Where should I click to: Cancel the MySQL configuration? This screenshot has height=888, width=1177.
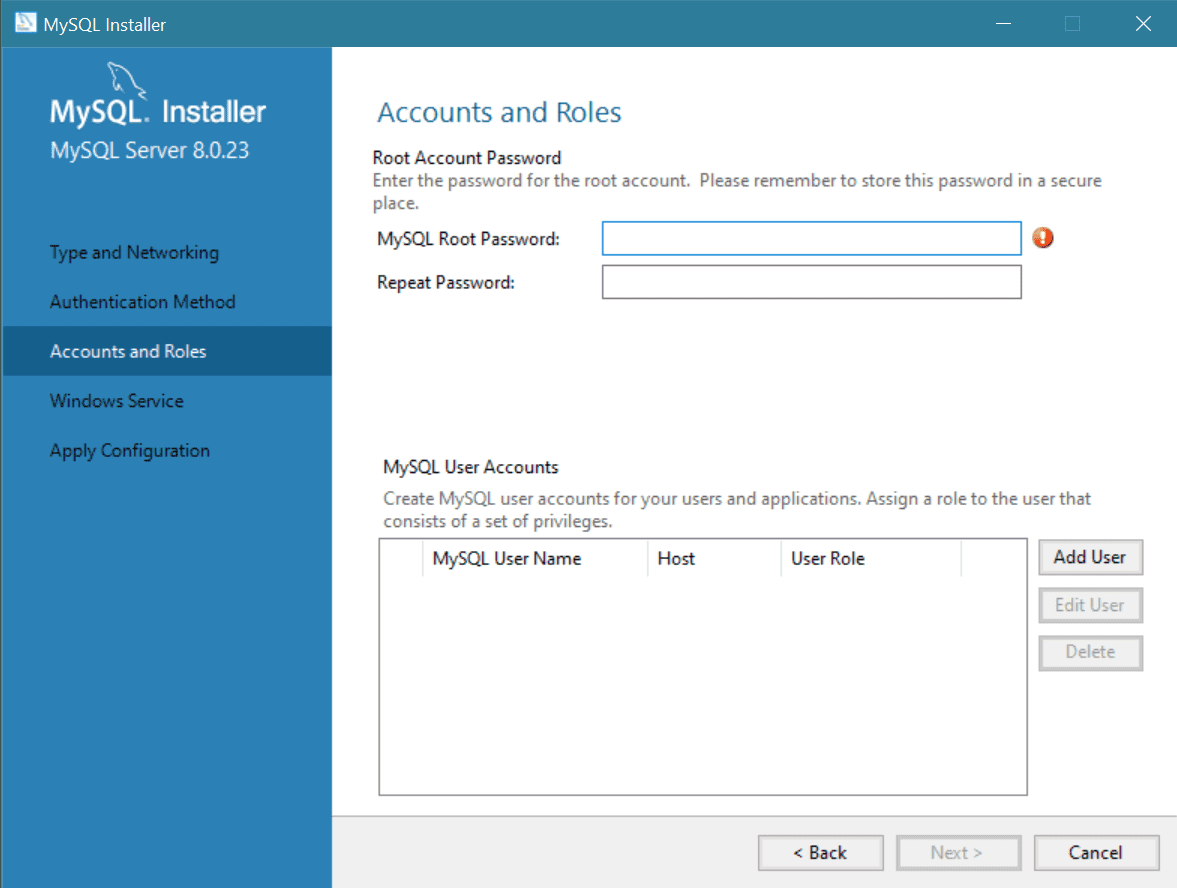click(x=1096, y=853)
